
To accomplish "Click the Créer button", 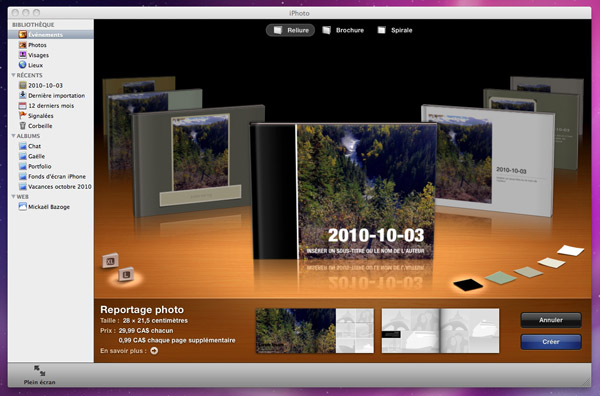I will pos(551,342).
